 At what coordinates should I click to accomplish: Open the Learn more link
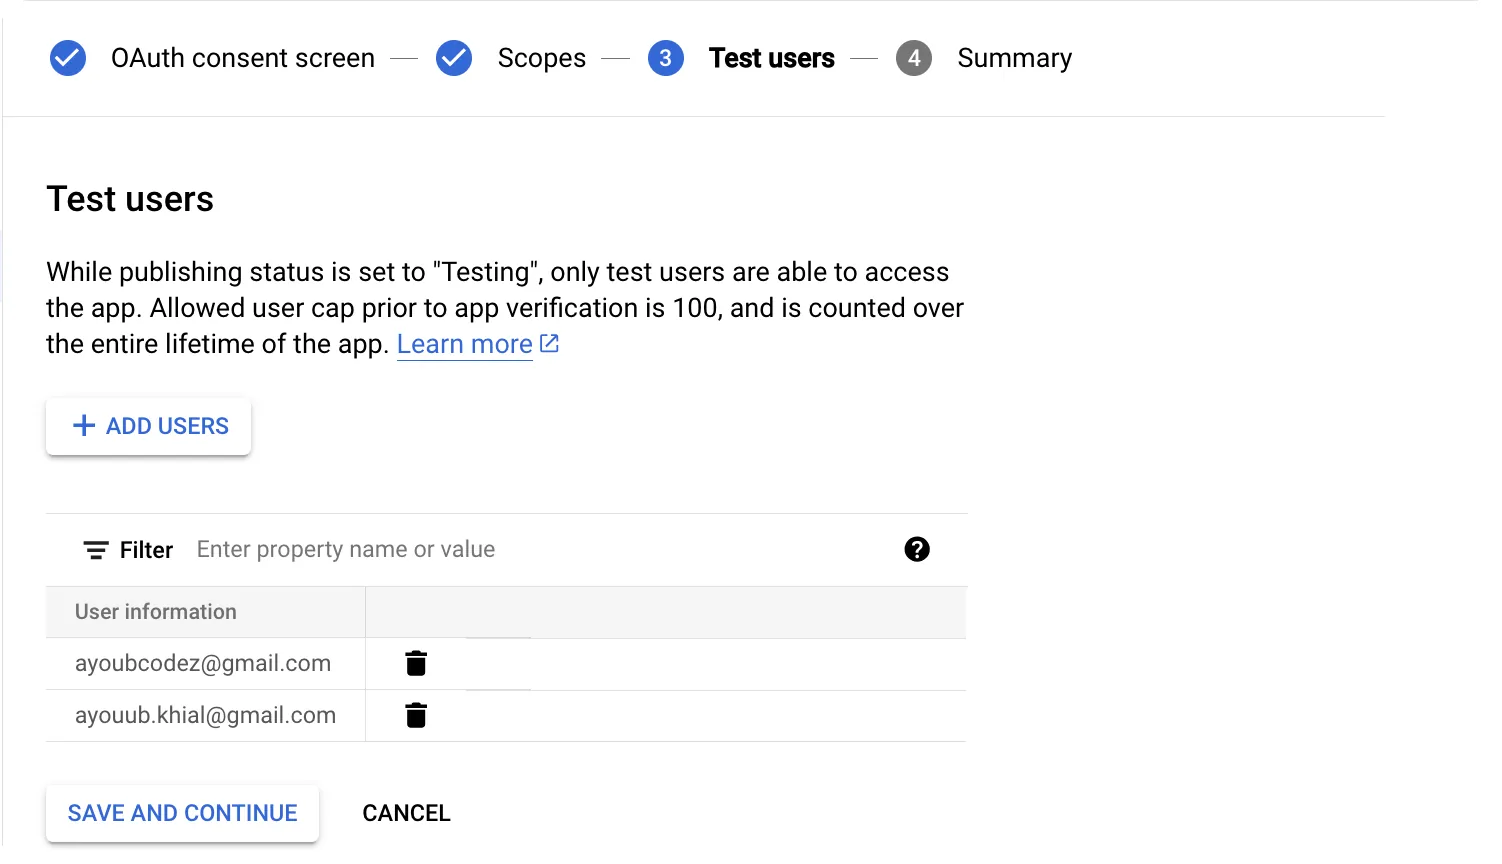point(465,344)
